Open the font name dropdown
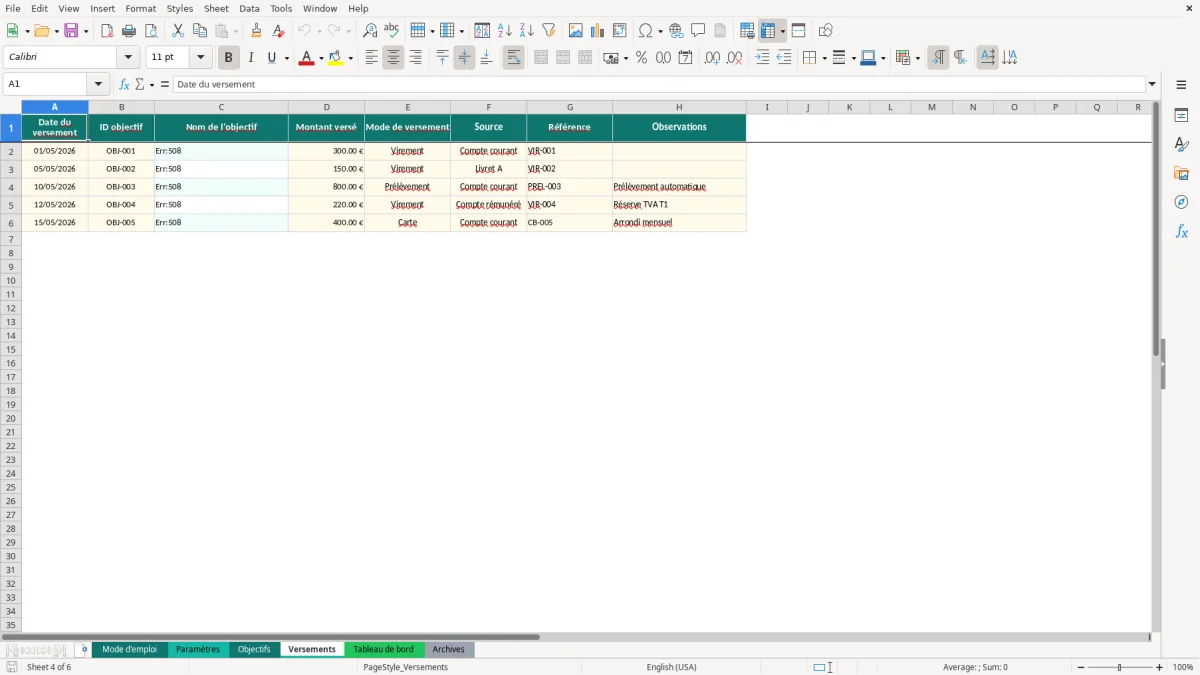Screen dimensions: 1200x675 click(x=128, y=58)
